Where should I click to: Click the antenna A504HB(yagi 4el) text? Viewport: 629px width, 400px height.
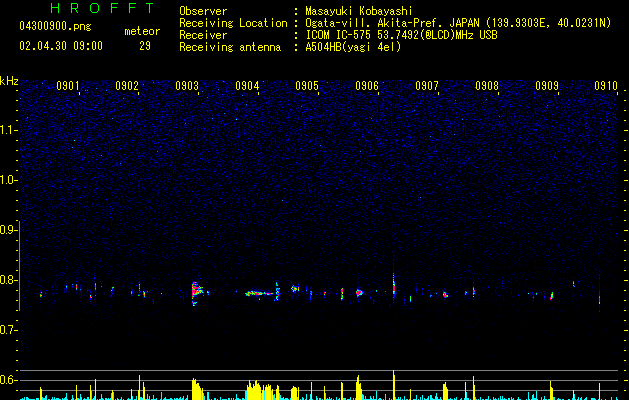pos(353,47)
